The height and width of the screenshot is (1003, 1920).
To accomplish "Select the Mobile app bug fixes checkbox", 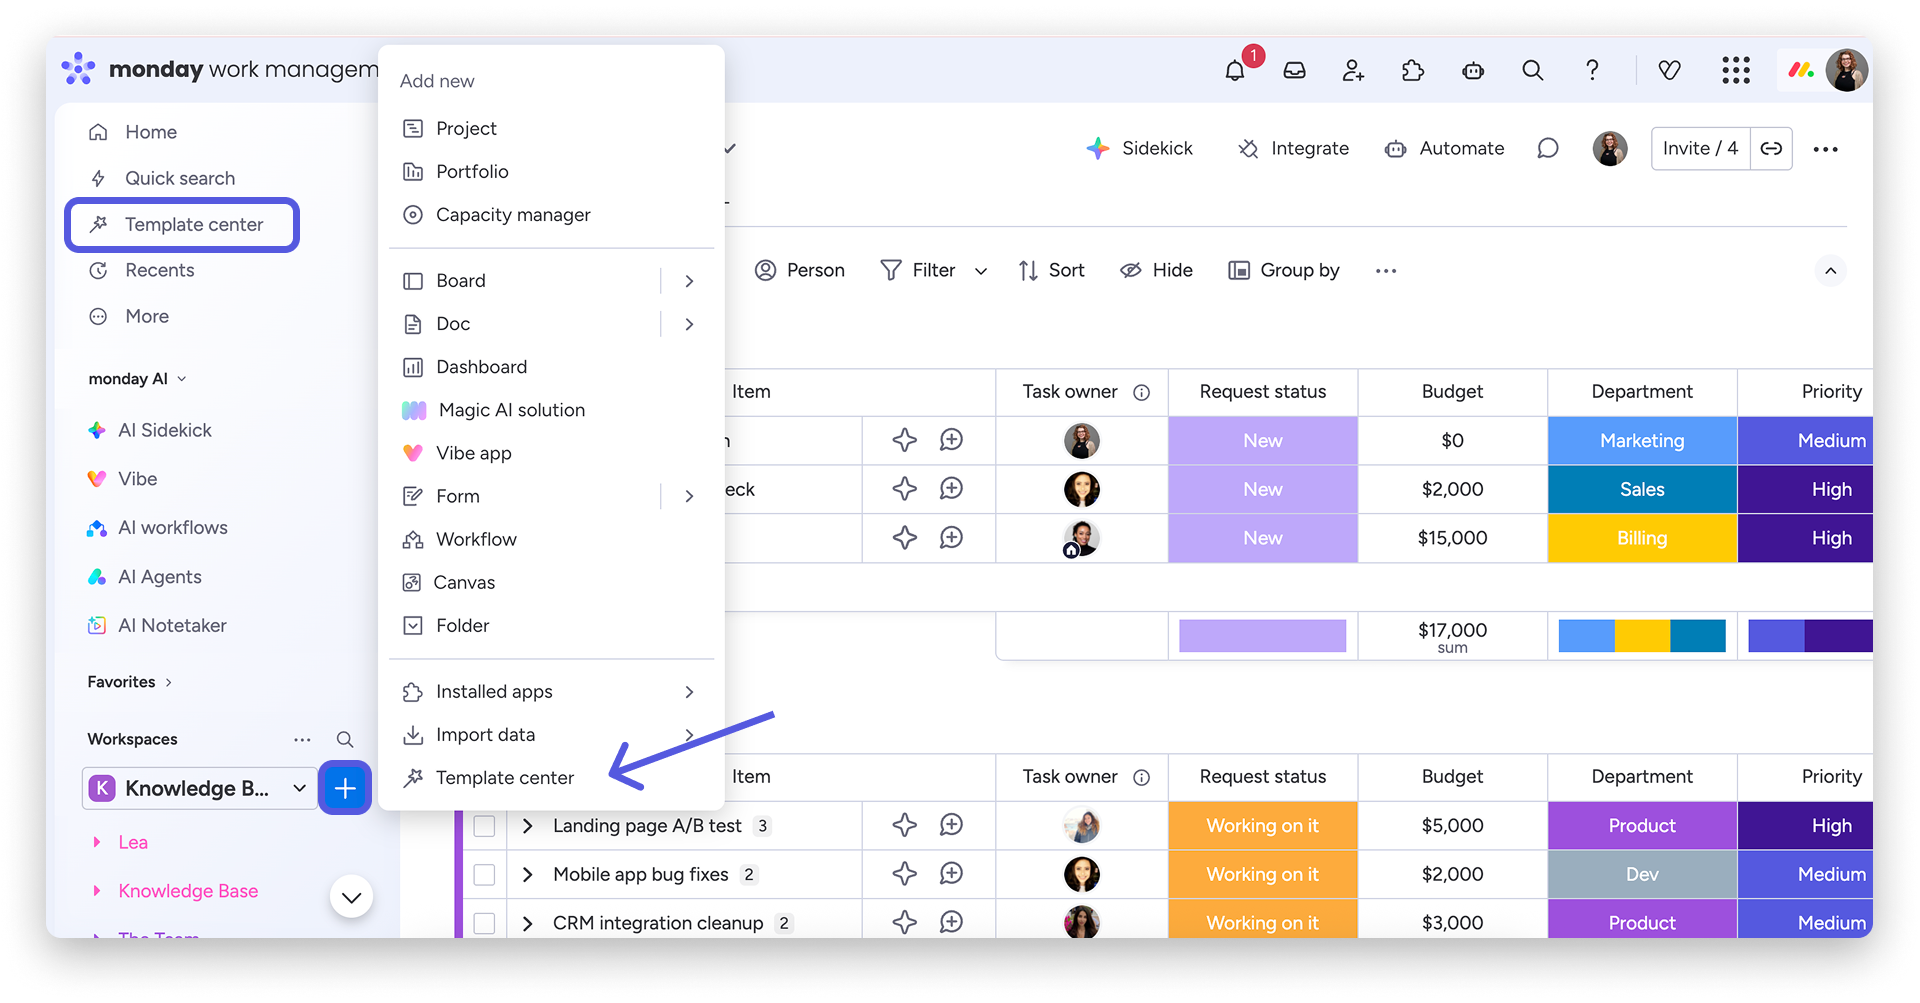I will (484, 875).
